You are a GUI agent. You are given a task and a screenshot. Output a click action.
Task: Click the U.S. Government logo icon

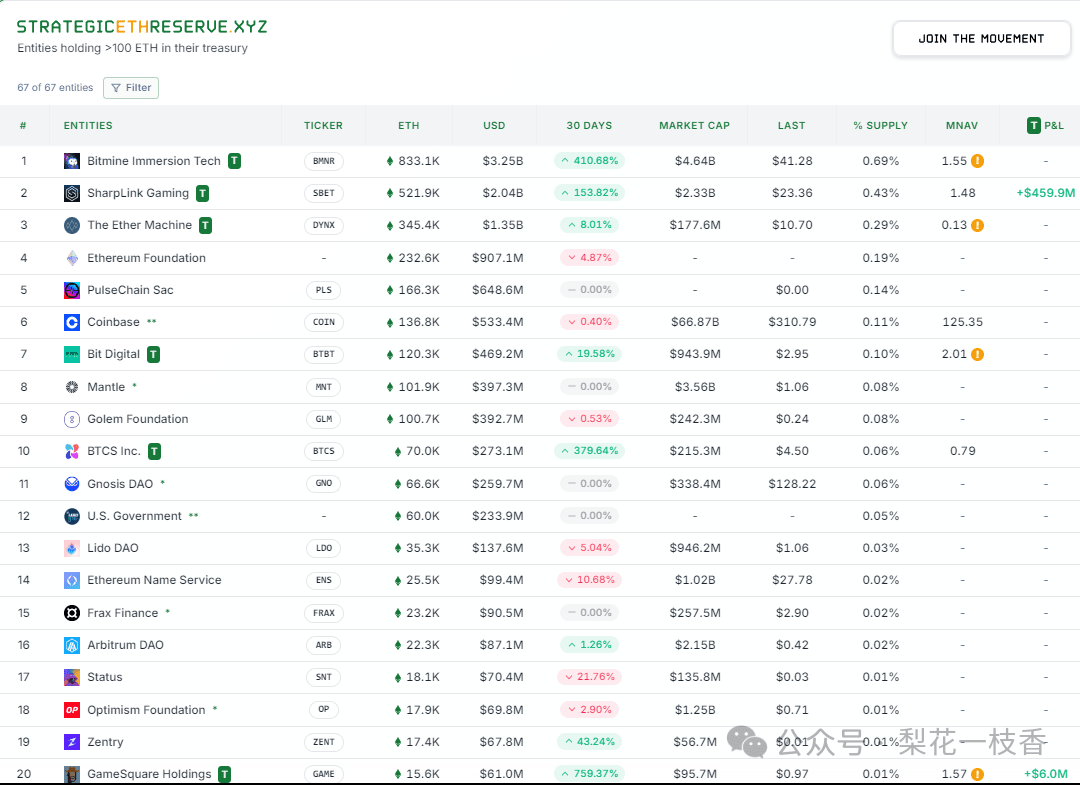tap(72, 516)
